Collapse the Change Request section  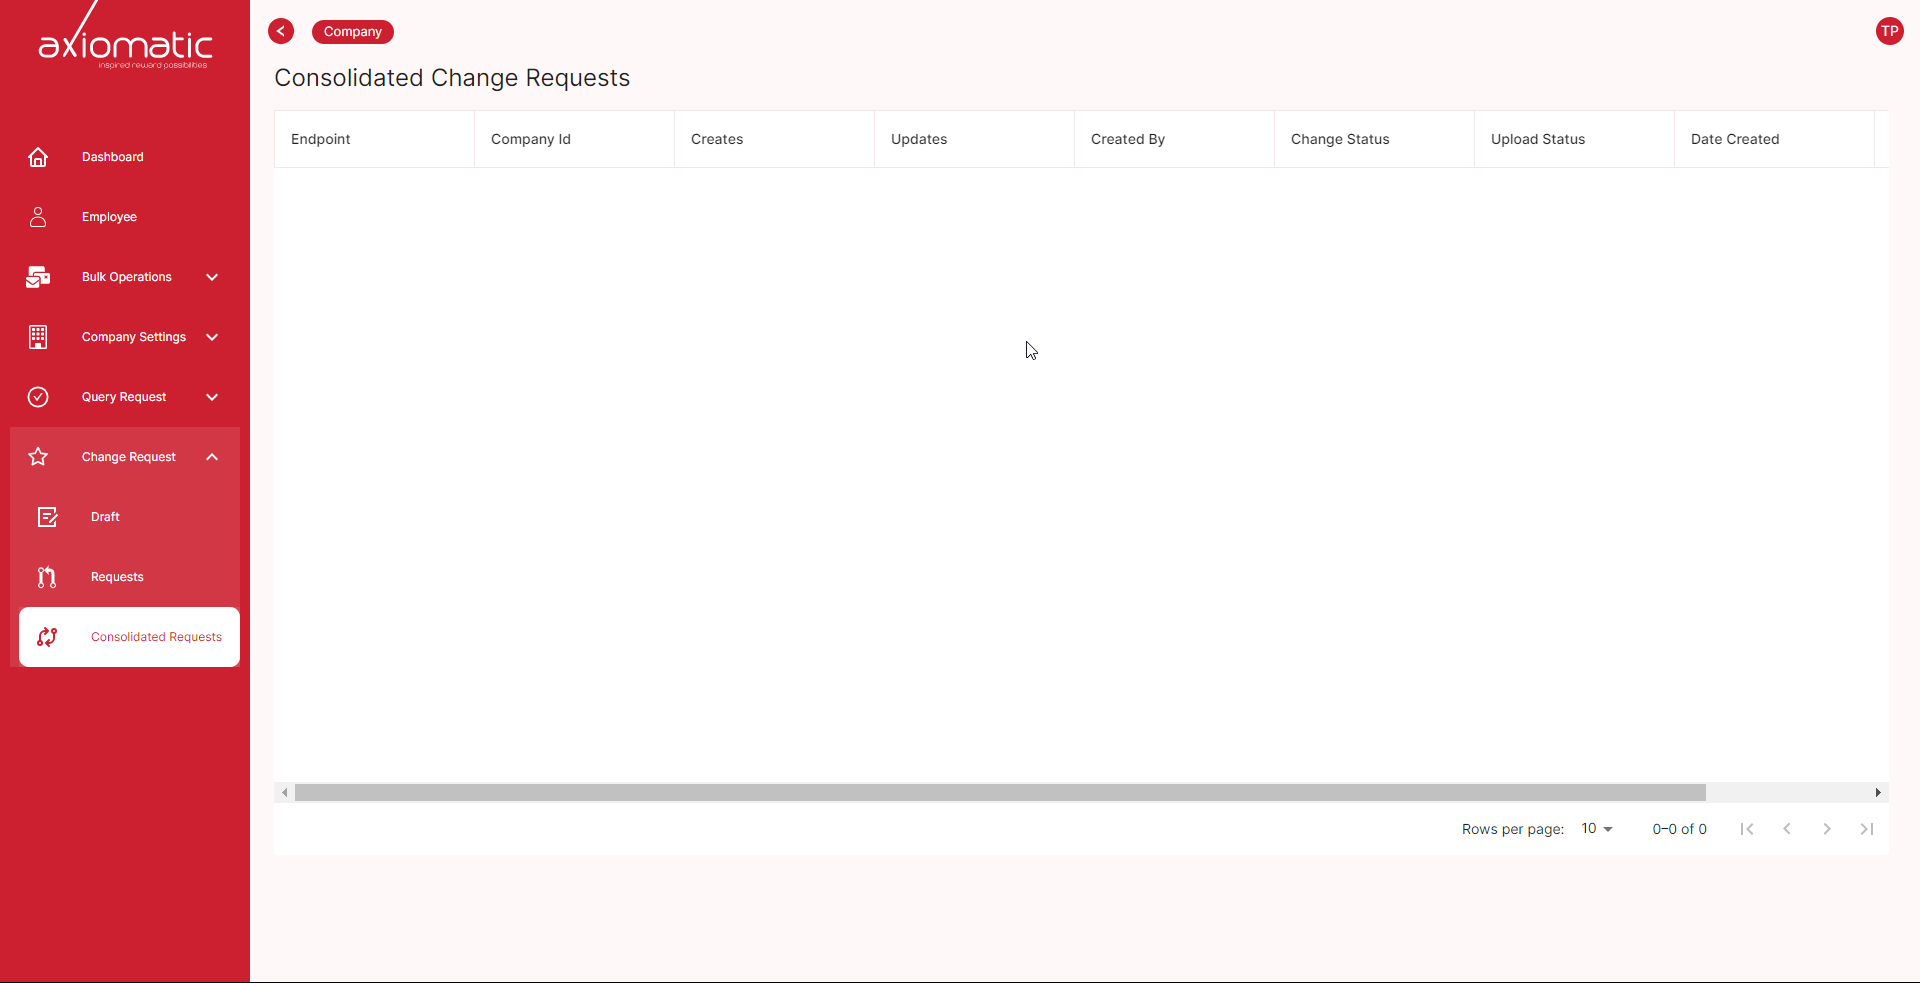(211, 457)
